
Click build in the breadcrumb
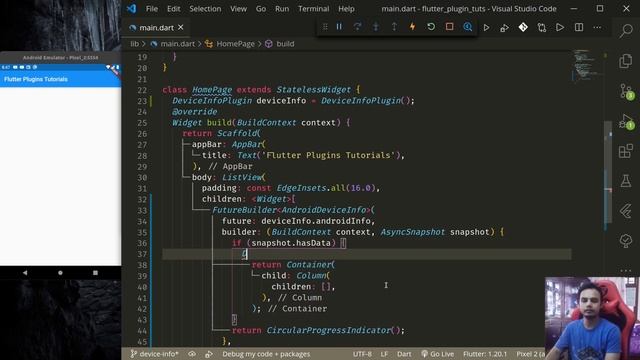(x=285, y=44)
